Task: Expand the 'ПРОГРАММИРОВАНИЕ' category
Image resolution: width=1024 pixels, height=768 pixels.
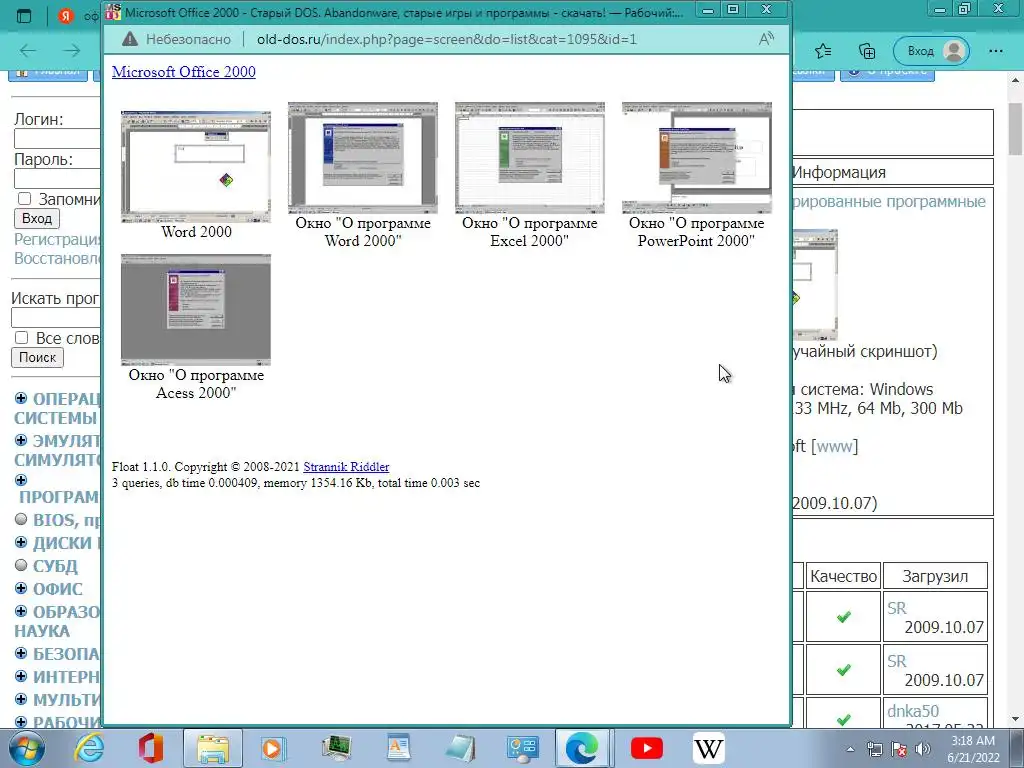Action: pos(21,480)
